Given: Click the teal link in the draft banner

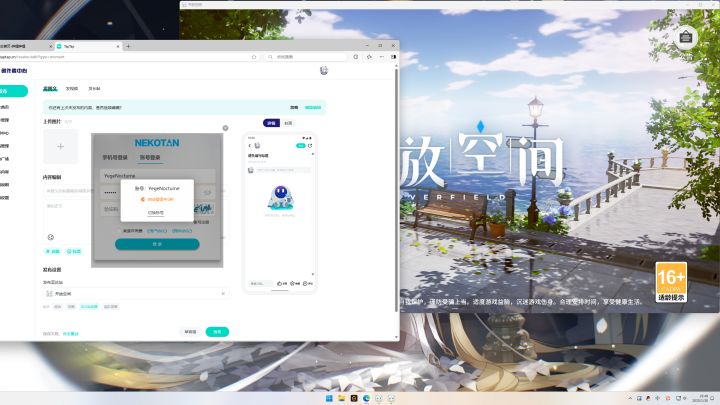Looking at the screenshot, I should pos(313,107).
